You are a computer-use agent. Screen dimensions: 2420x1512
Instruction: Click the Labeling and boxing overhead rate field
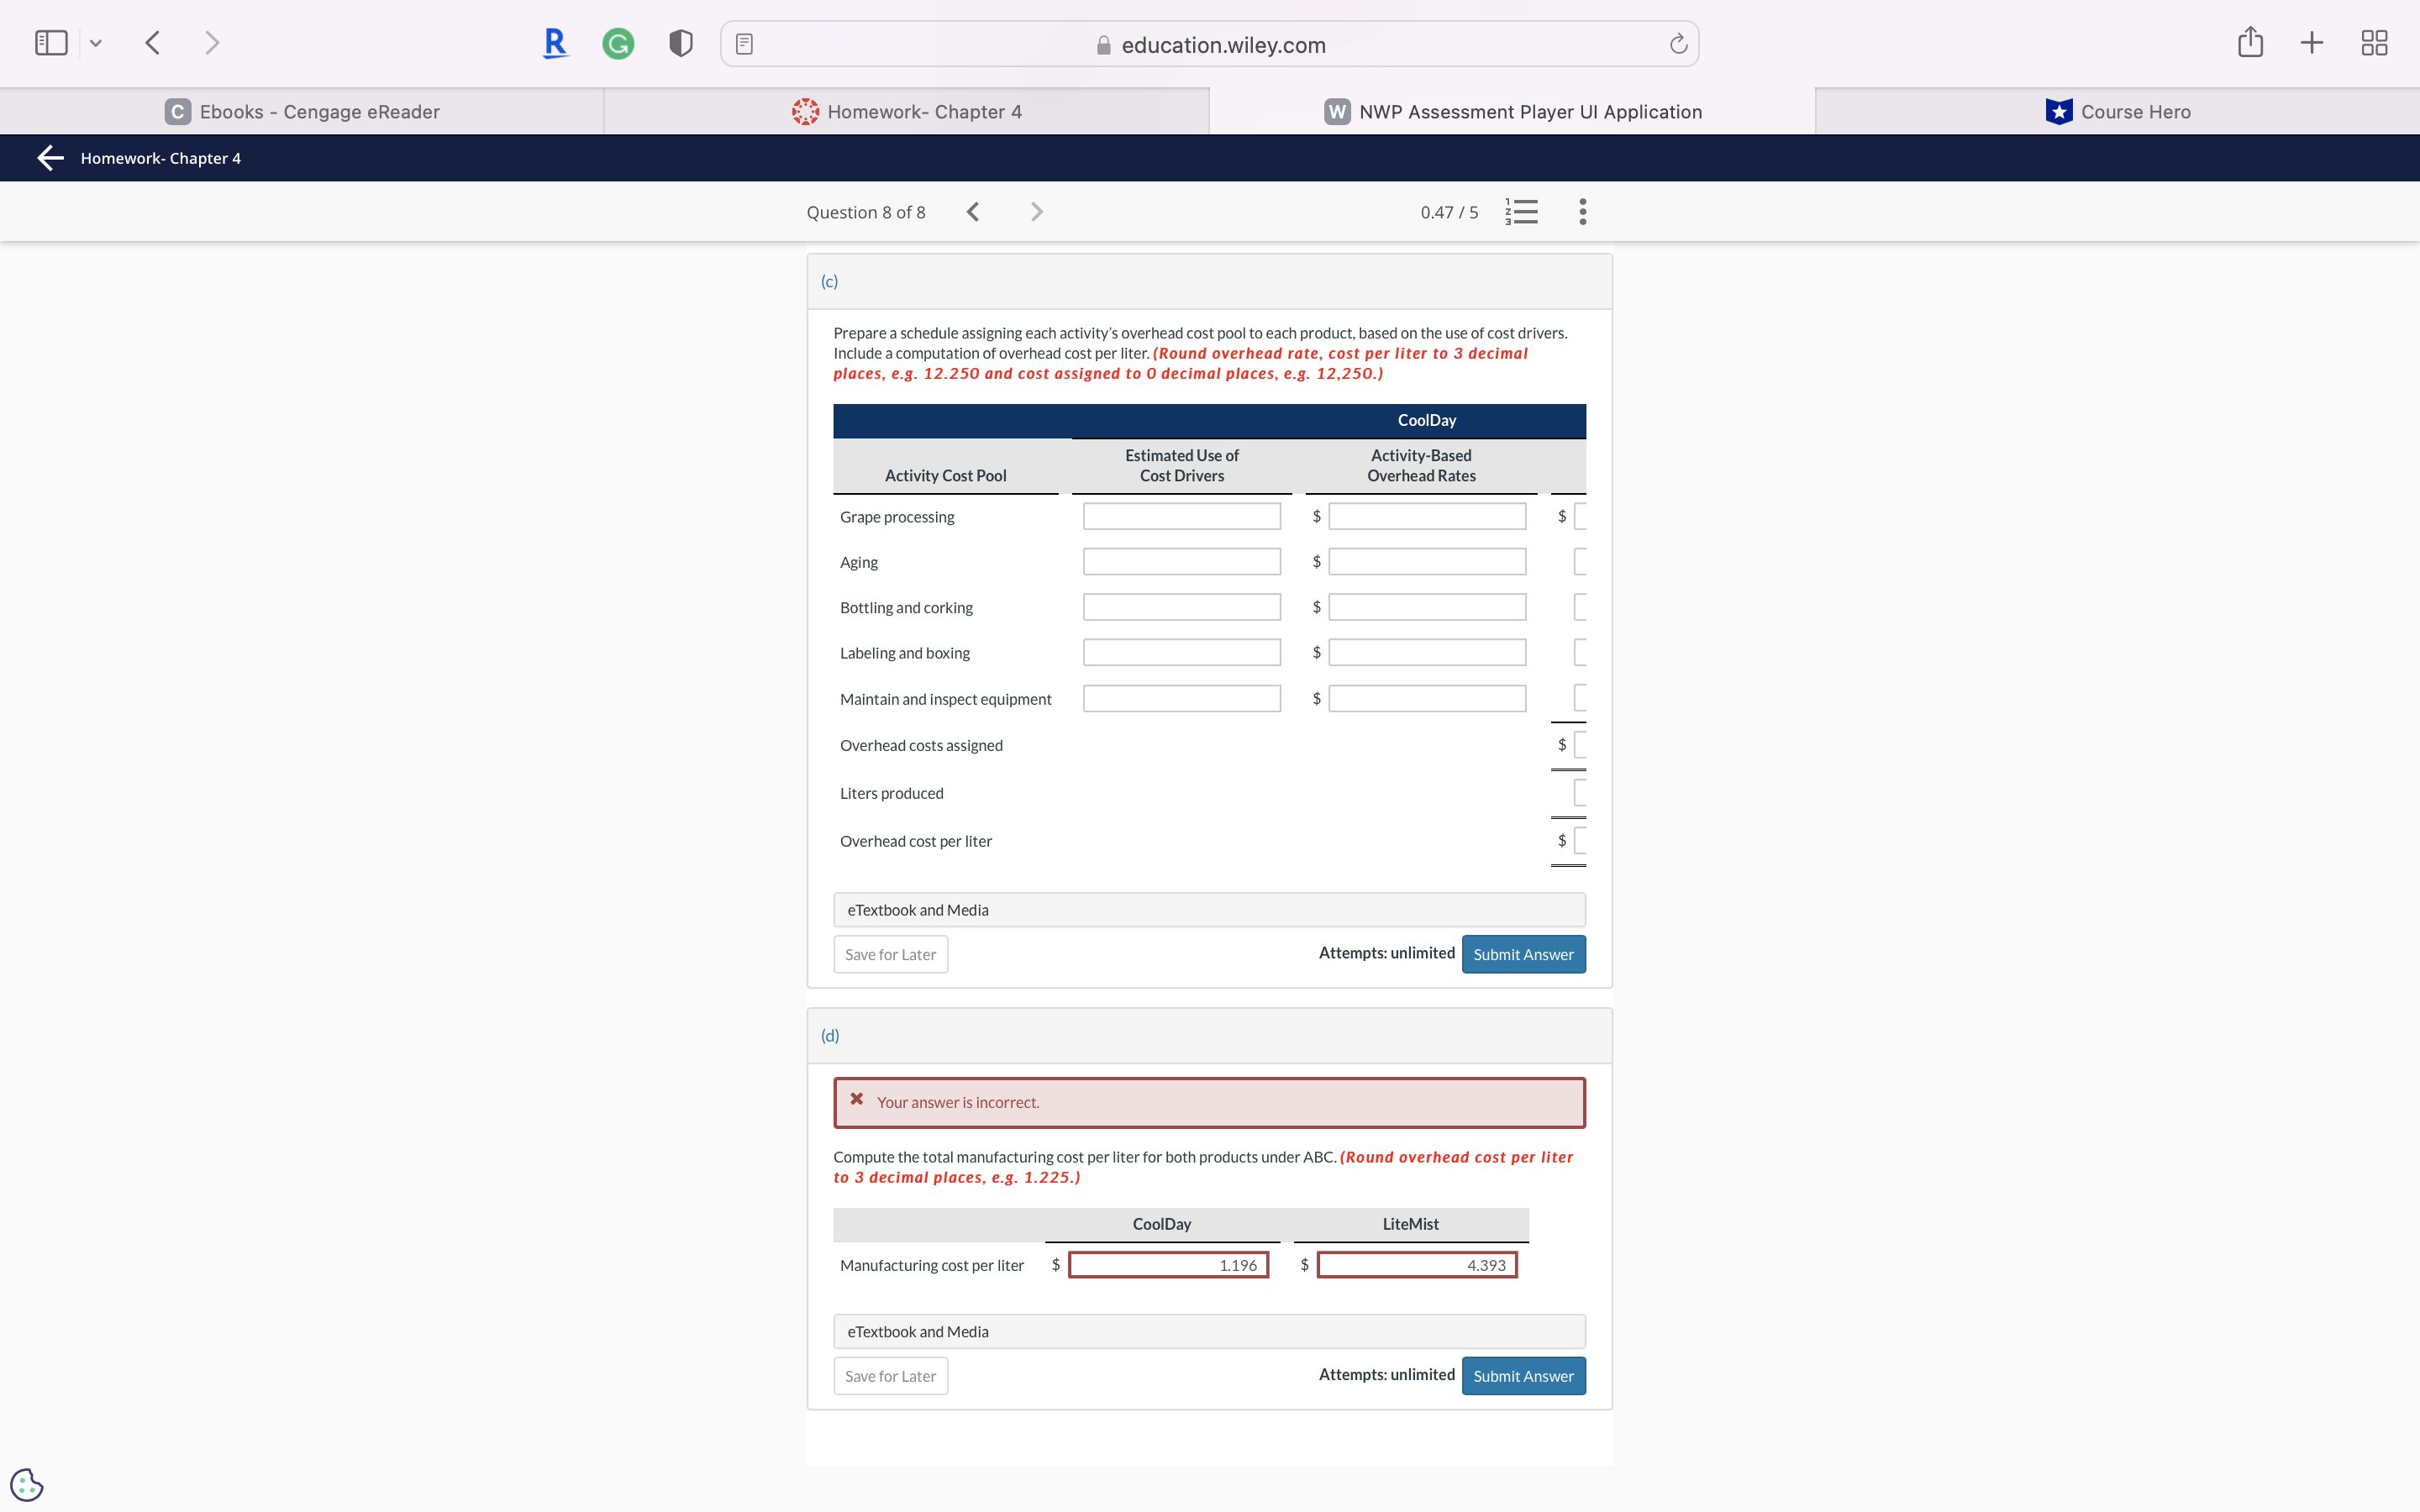pos(1427,652)
